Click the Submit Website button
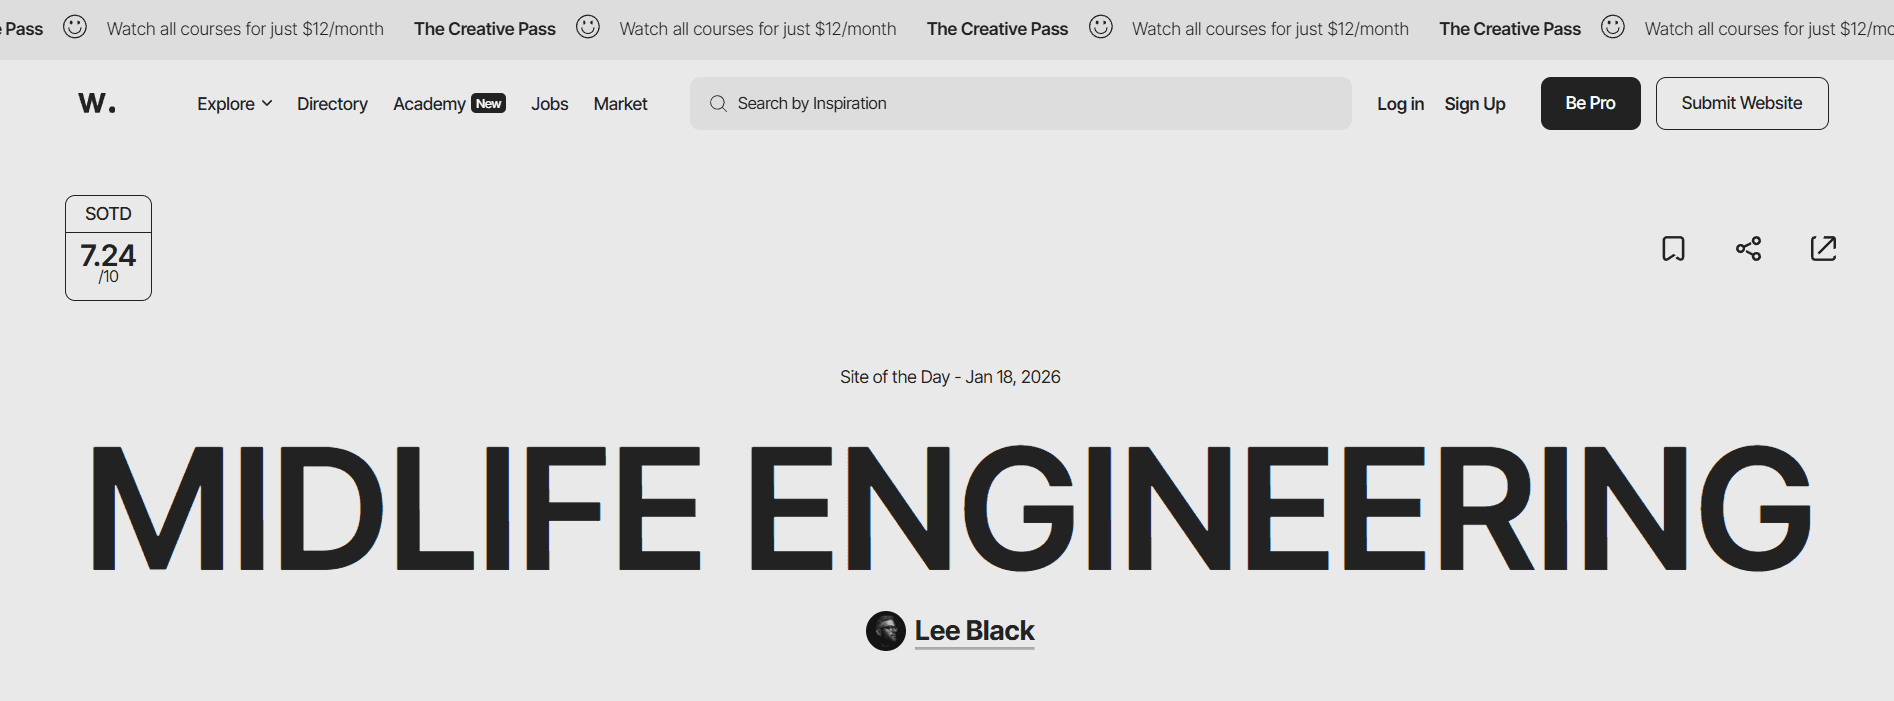This screenshot has height=701, width=1894. point(1742,103)
